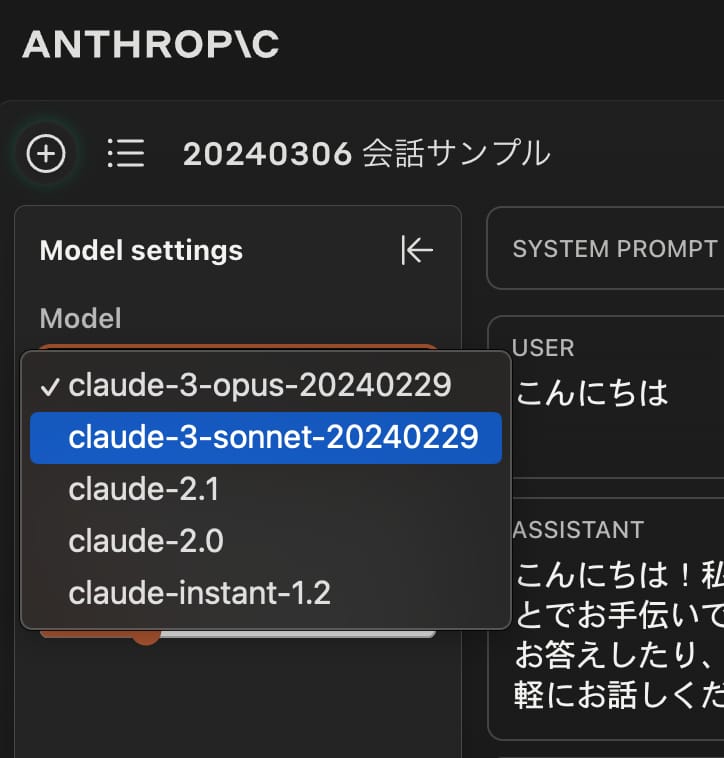Toggle the USER role label
The image size is (724, 758).
[x=543, y=348]
